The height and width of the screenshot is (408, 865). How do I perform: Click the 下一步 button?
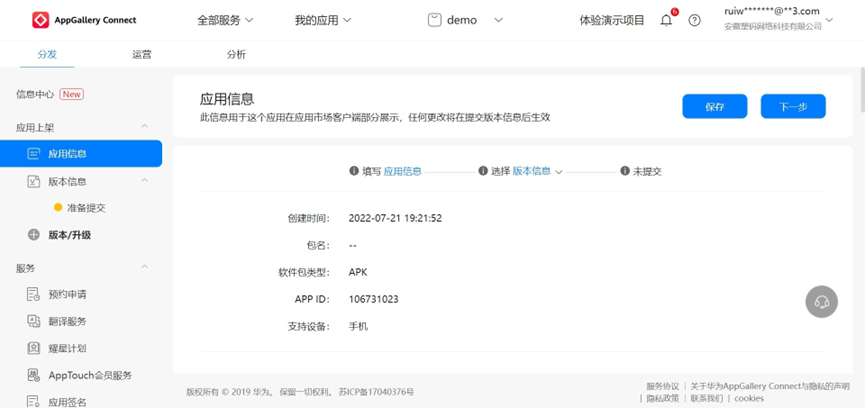pos(793,106)
